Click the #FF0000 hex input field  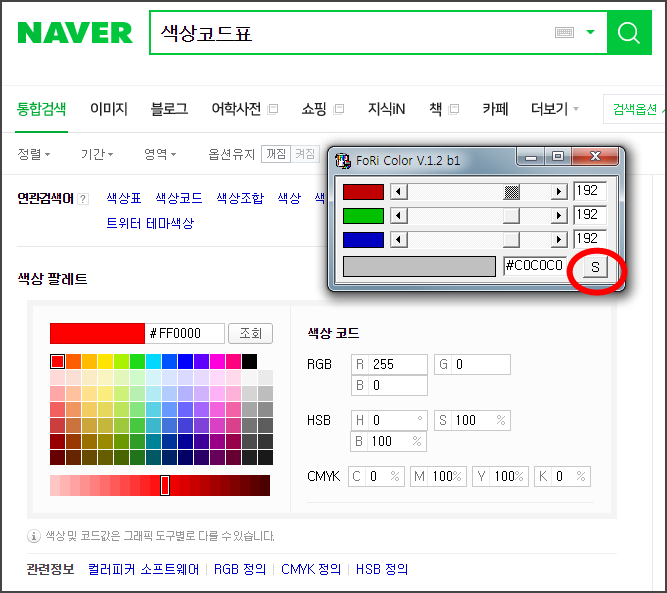185,334
